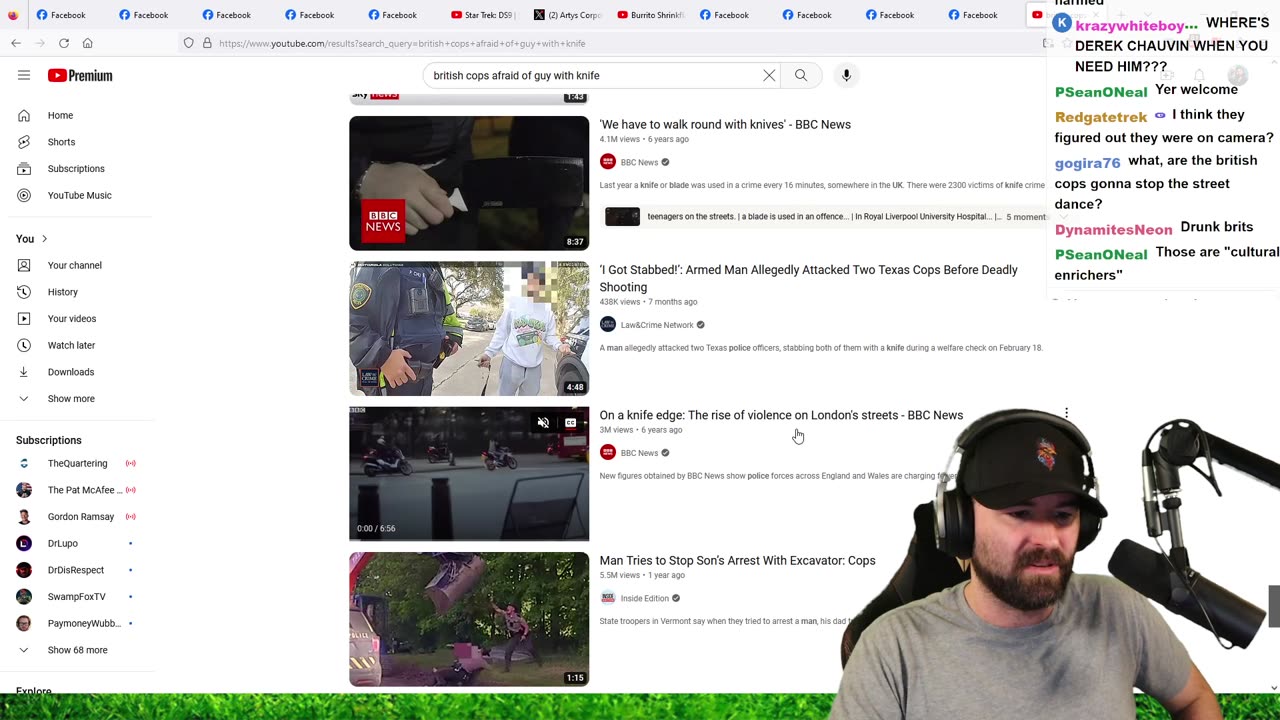Open 'On a knife edge' BBC video title
Screen dimensions: 1280x720
(781, 415)
